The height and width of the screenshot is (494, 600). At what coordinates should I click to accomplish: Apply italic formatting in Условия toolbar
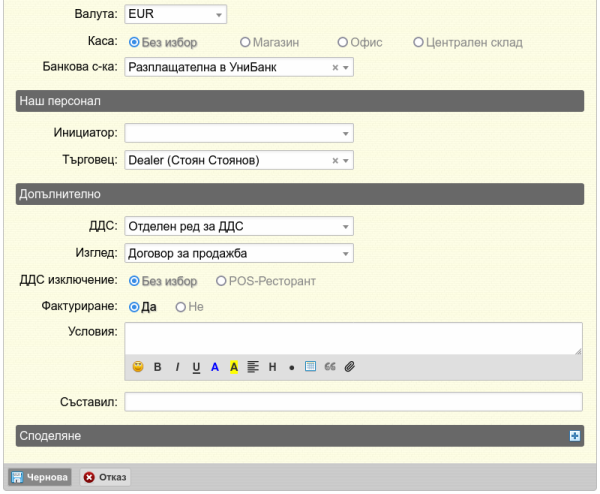[x=177, y=367]
